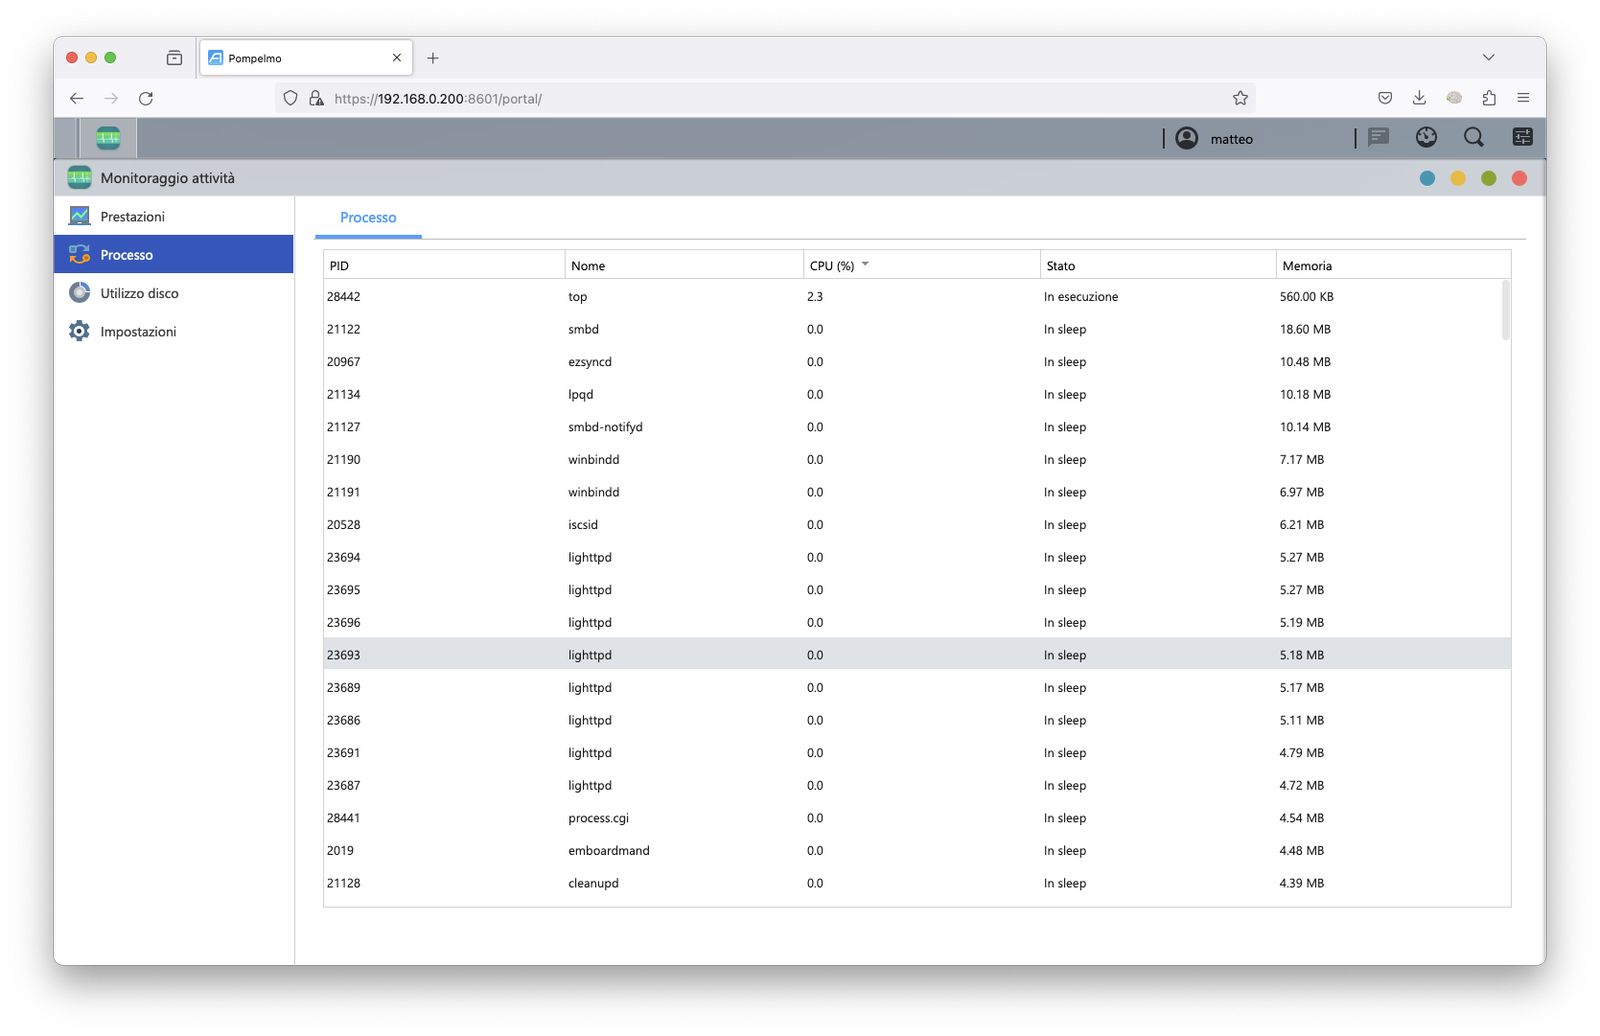
Task: Expand the list all tabs chevron
Action: (x=1488, y=58)
